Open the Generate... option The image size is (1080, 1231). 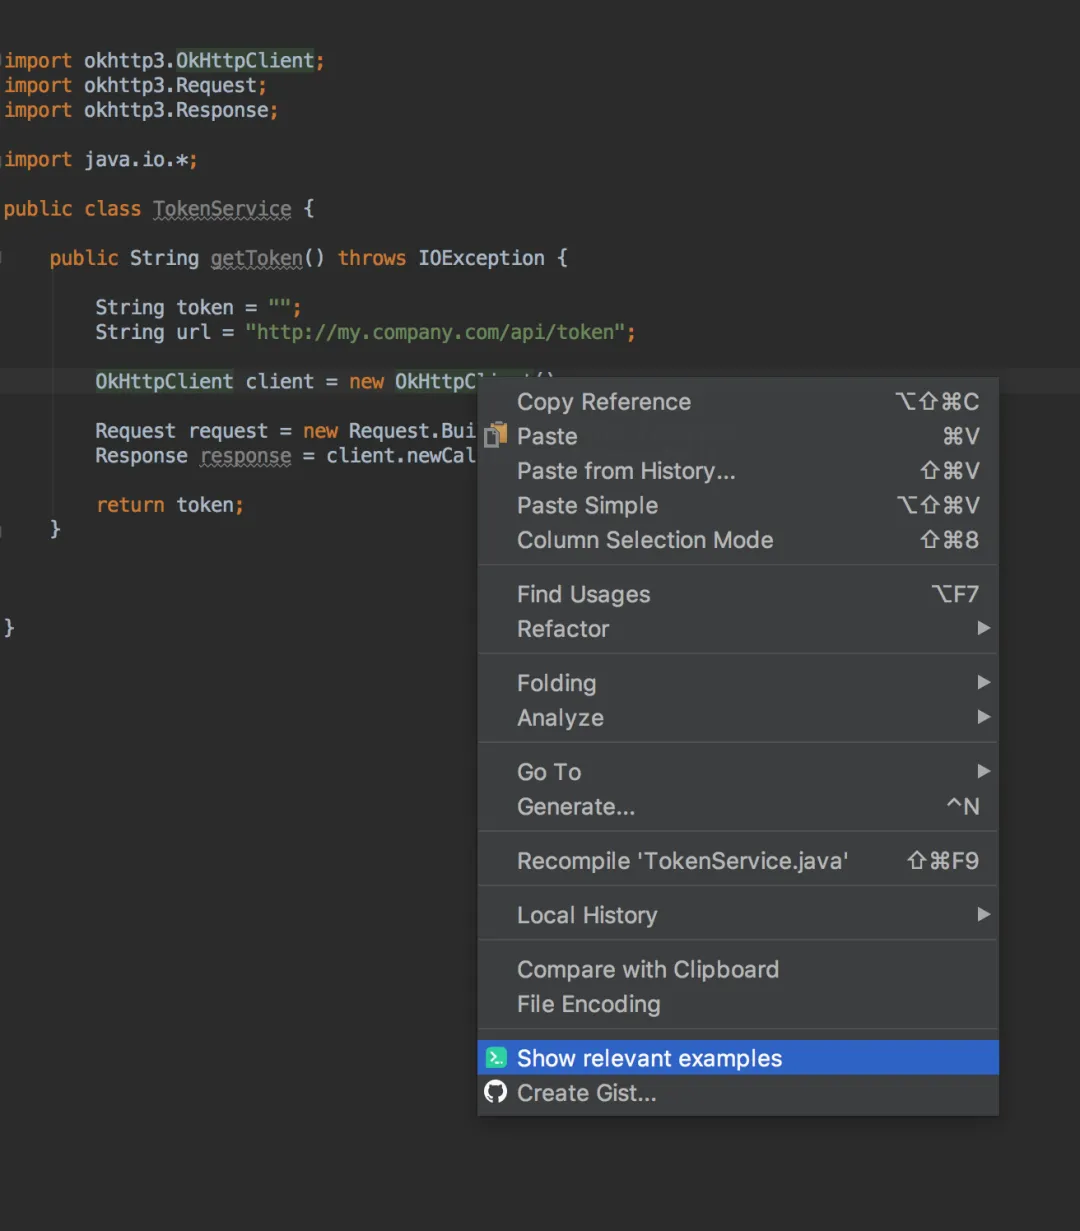[738, 807]
